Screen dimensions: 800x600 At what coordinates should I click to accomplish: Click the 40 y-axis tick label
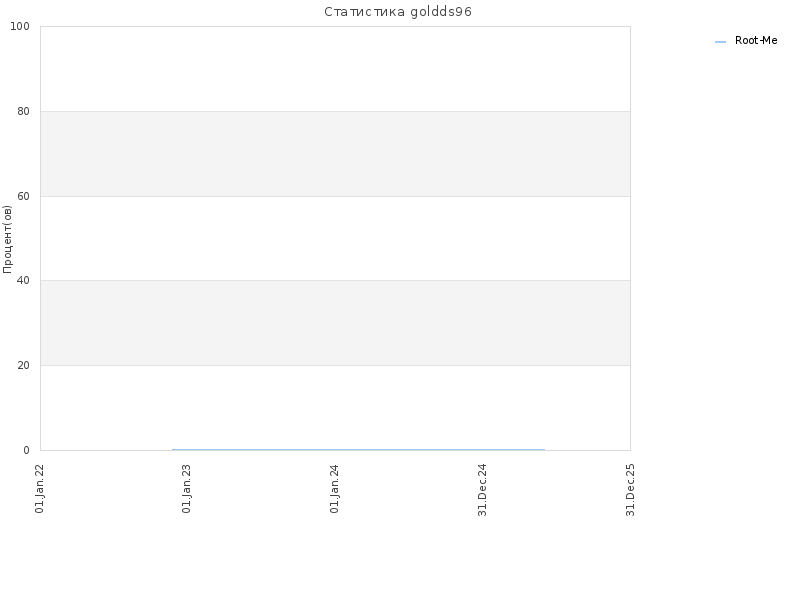[x=23, y=281]
